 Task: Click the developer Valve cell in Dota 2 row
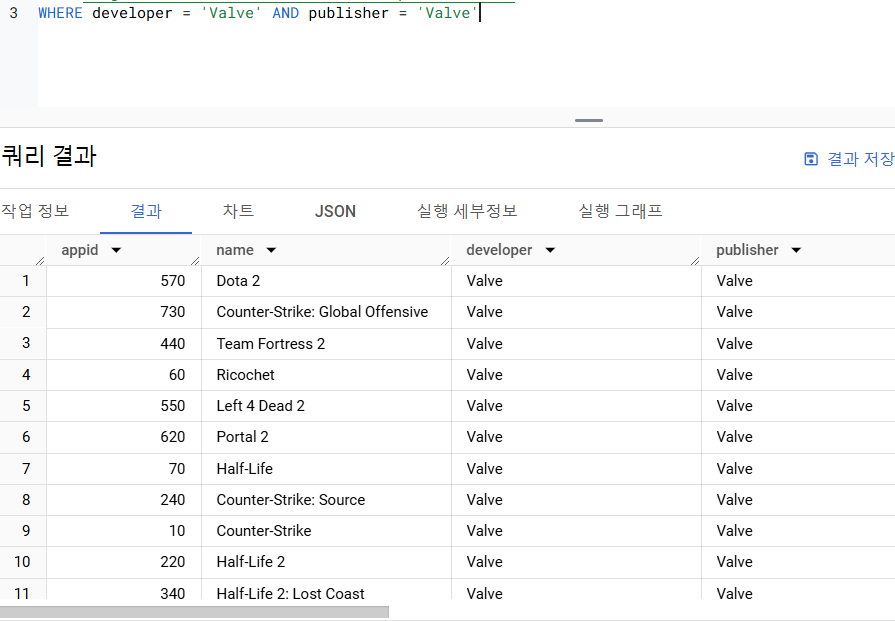pos(576,281)
